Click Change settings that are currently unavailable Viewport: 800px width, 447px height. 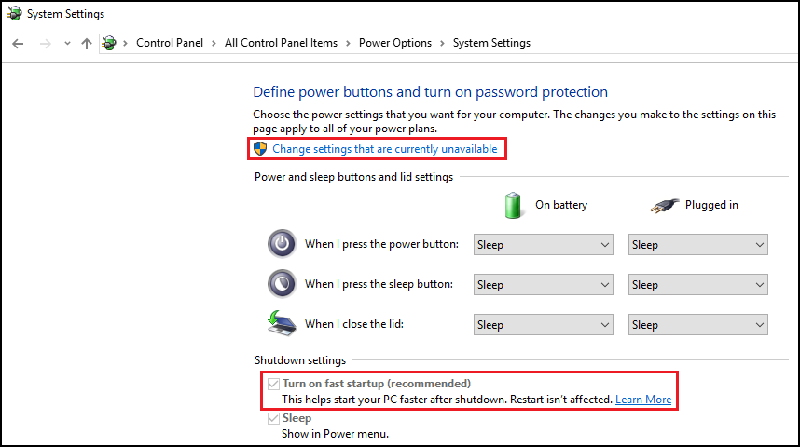(x=385, y=149)
